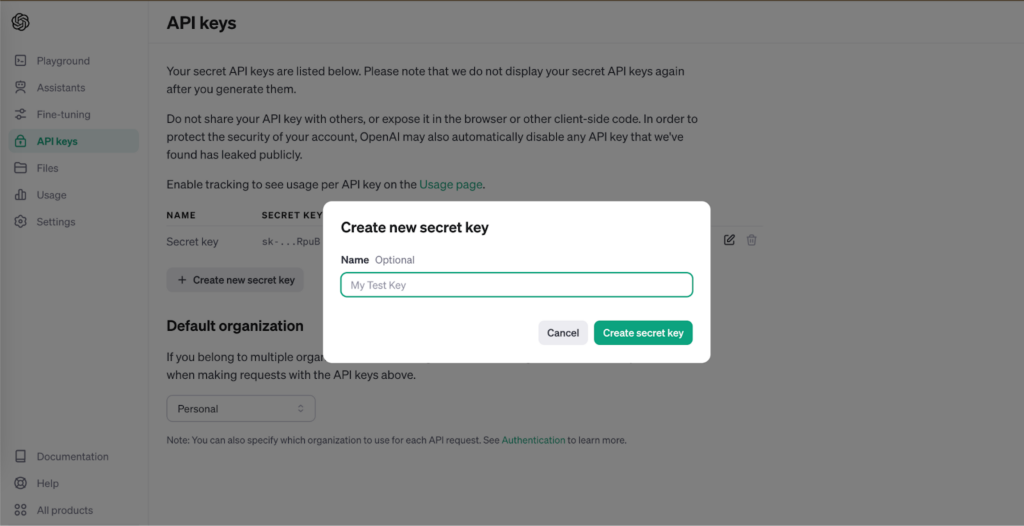Click the API keys lock icon
This screenshot has height=526, width=1024.
pyautogui.click(x=20, y=141)
